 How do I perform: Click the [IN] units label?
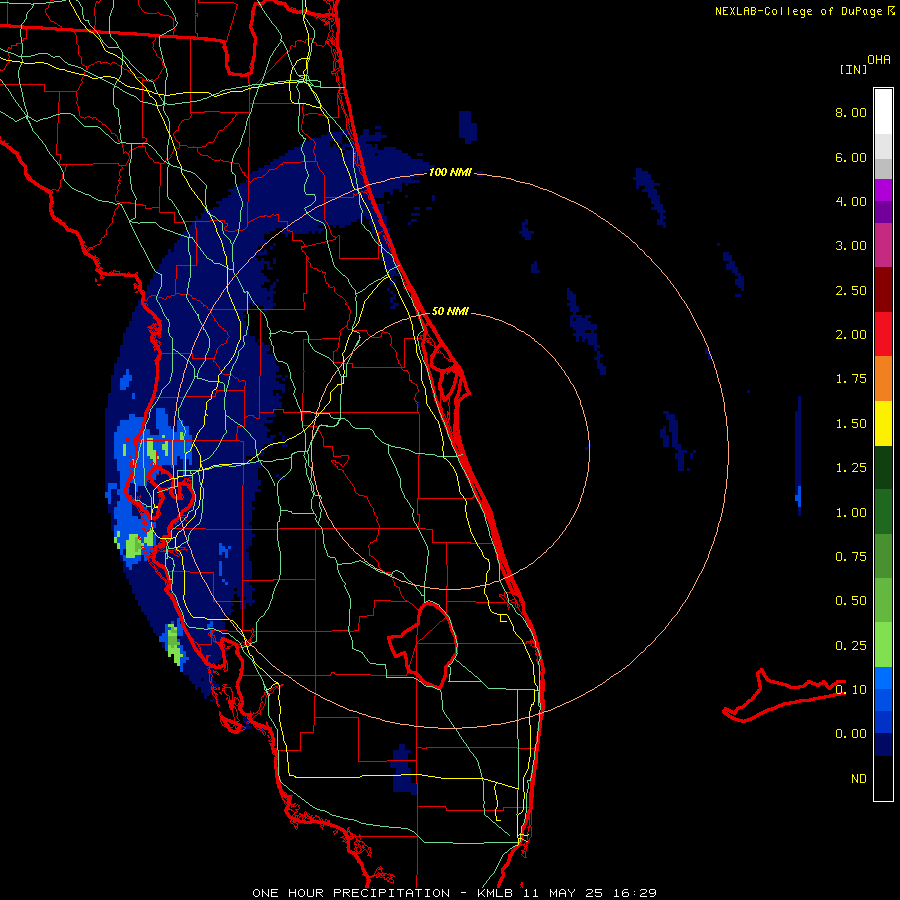click(853, 69)
